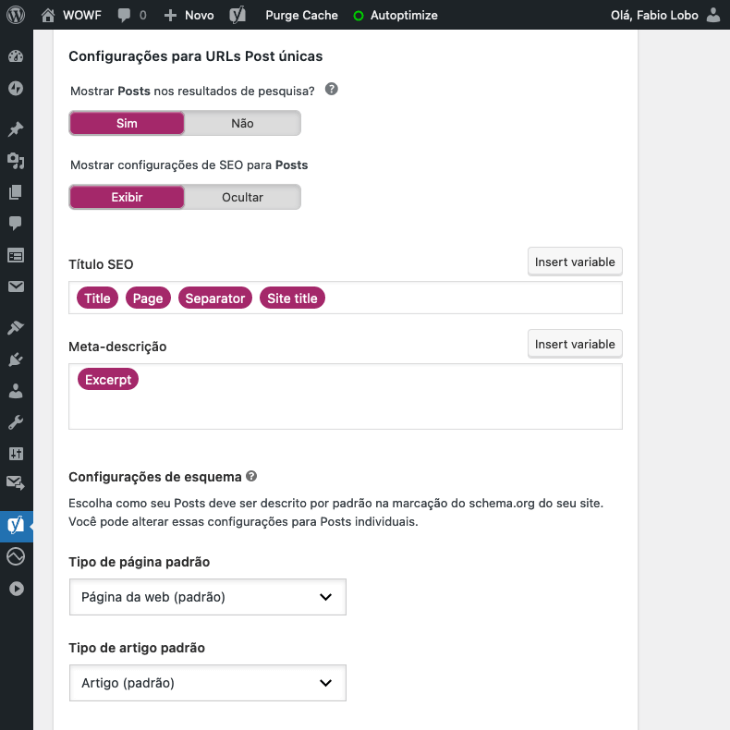730x730 pixels.
Task: Open the Settings sliders sidebar icon
Action: [x=16, y=453]
